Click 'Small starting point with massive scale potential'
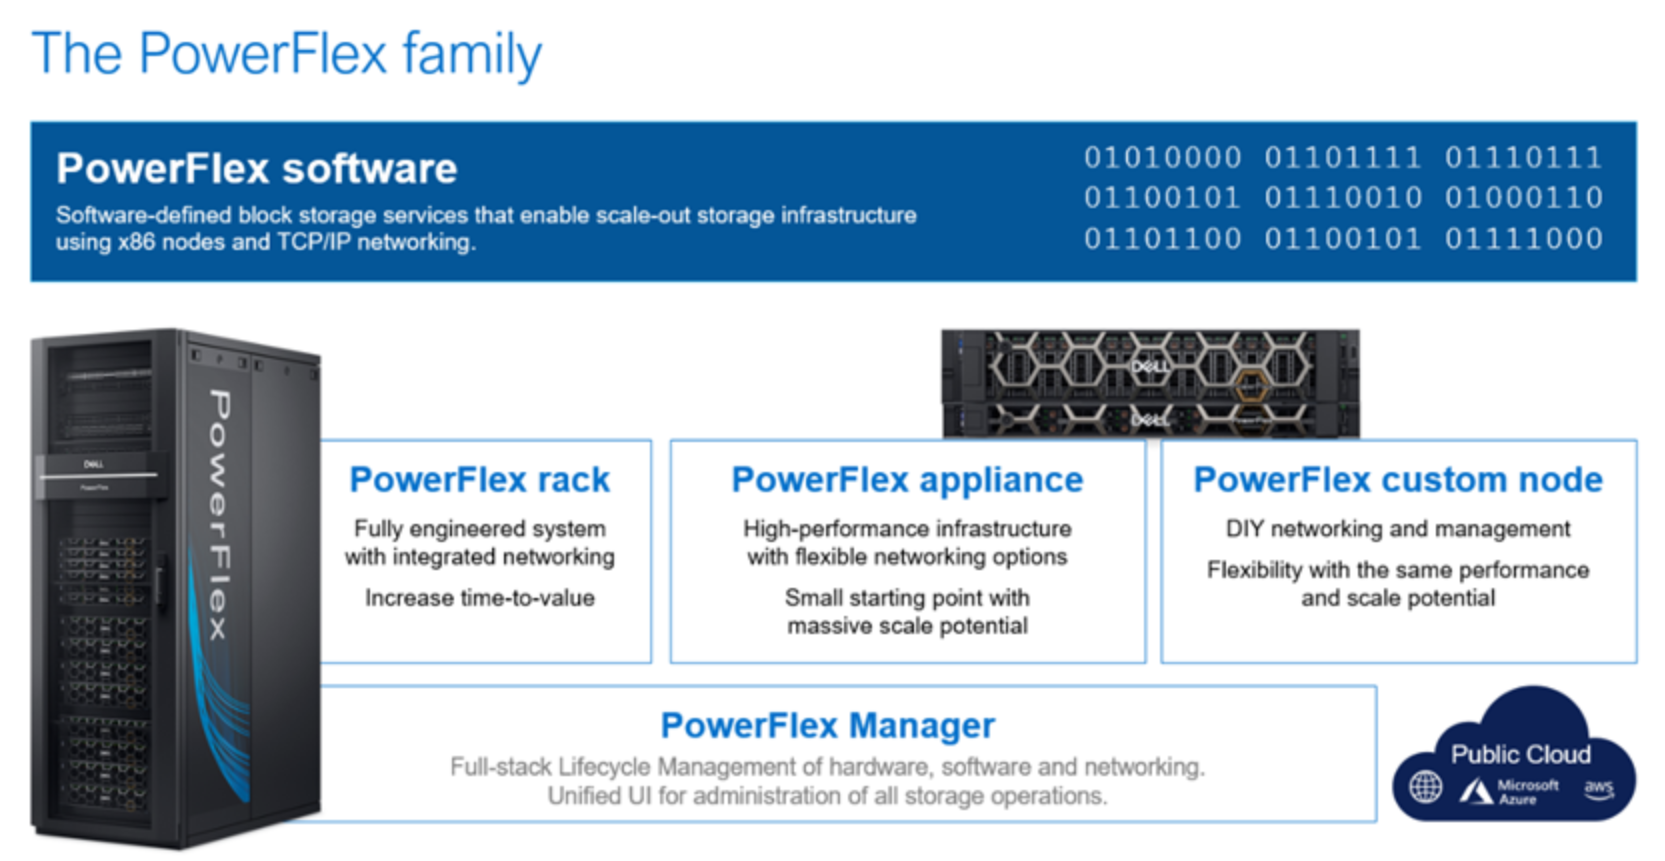The width and height of the screenshot is (1665, 861). (x=907, y=612)
